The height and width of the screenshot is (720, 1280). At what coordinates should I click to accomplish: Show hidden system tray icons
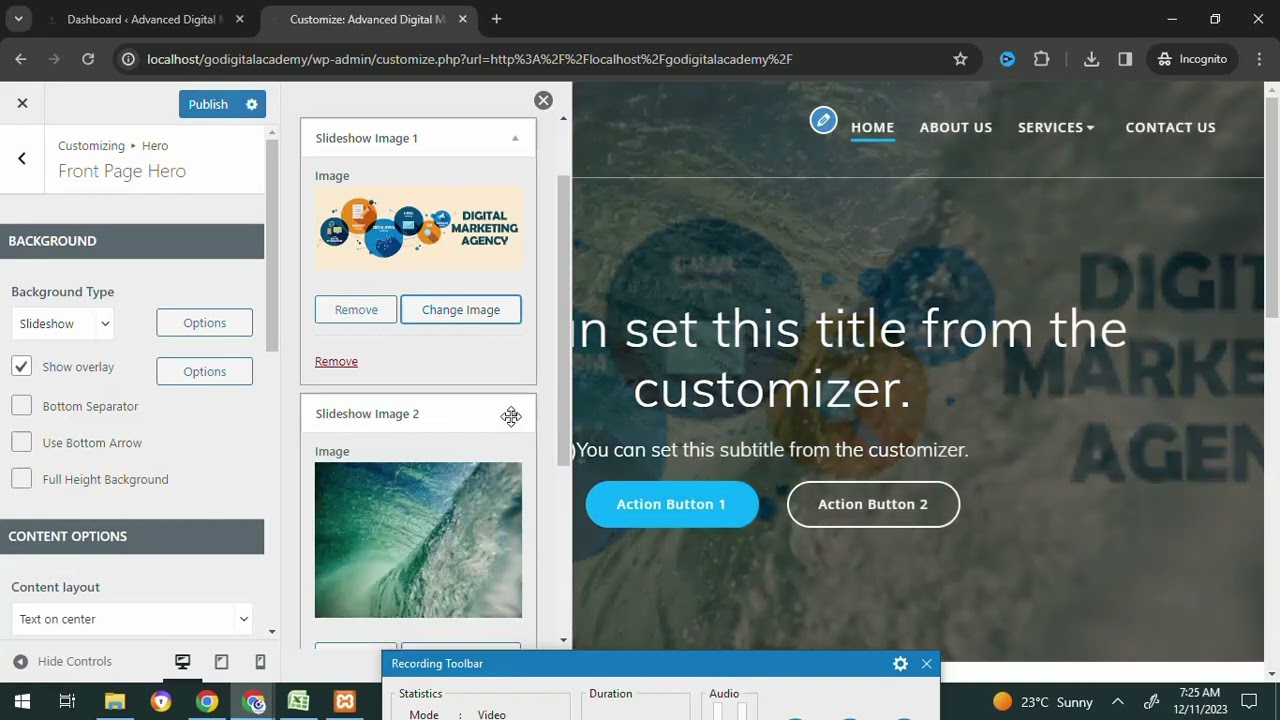point(1118,701)
